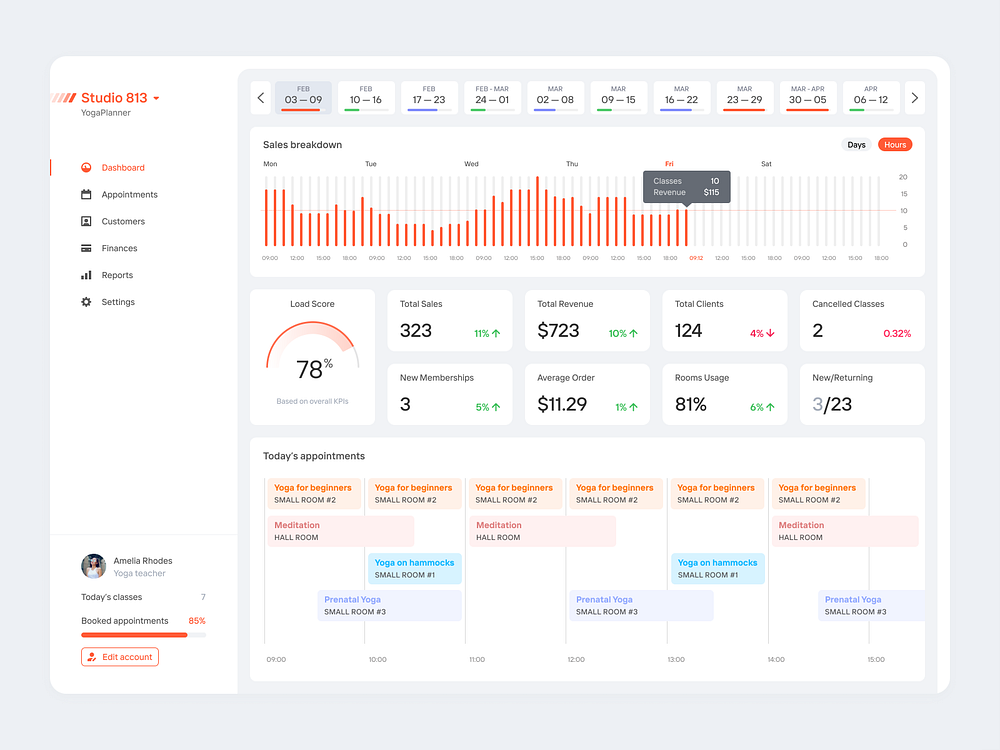Open Amelia Rhodes profile
The image size is (1000, 750).
[93, 566]
